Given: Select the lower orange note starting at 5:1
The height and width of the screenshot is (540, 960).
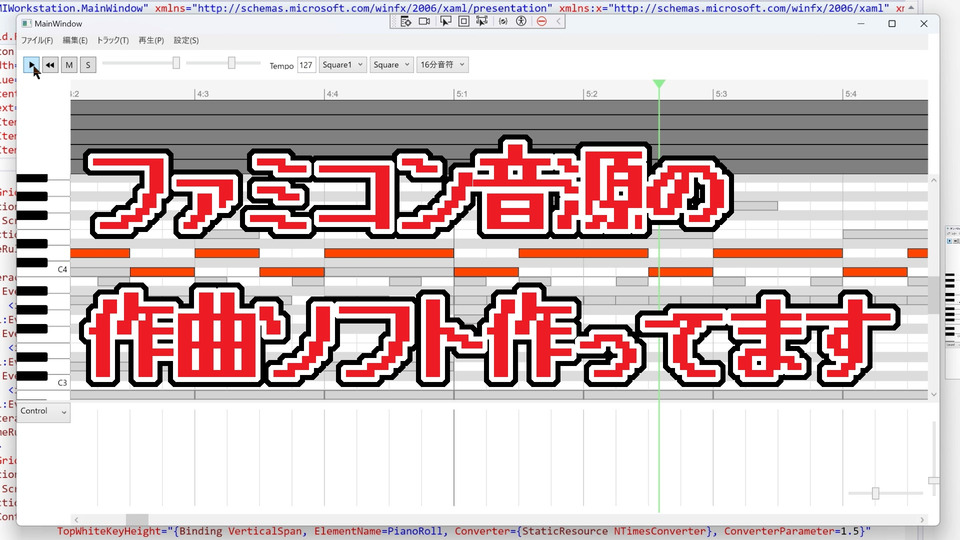Looking at the screenshot, I should click(x=486, y=272).
